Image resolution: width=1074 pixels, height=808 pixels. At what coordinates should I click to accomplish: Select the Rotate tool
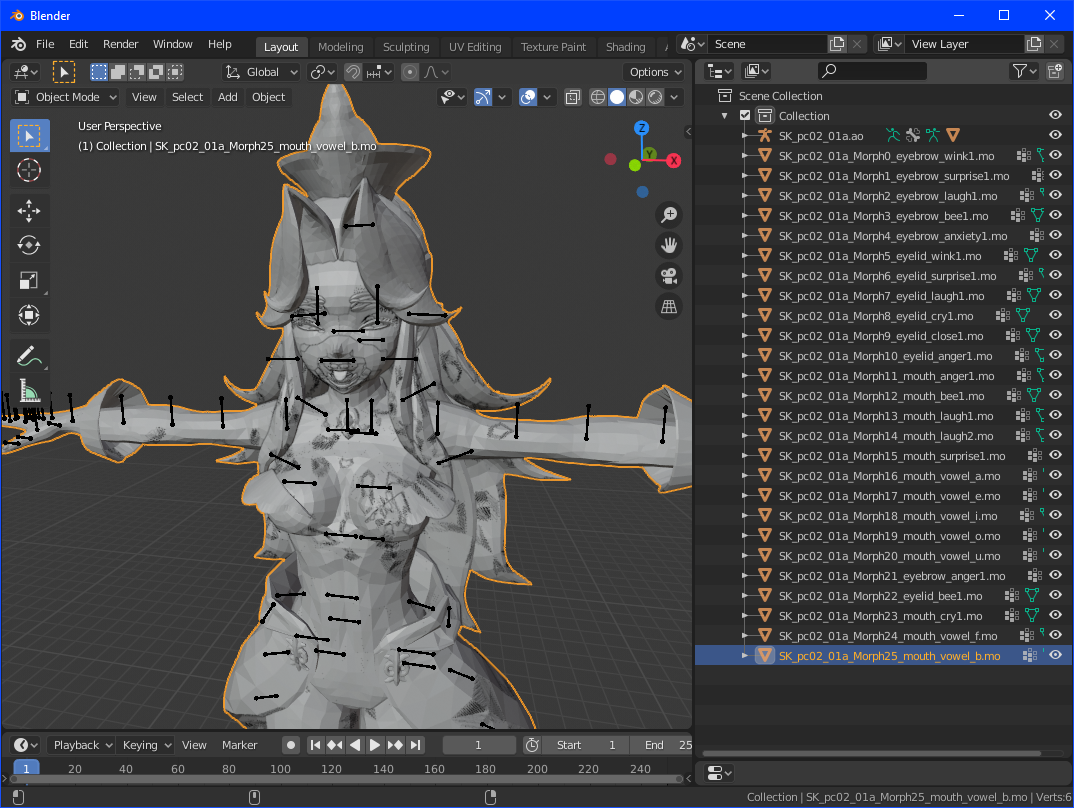[x=29, y=245]
